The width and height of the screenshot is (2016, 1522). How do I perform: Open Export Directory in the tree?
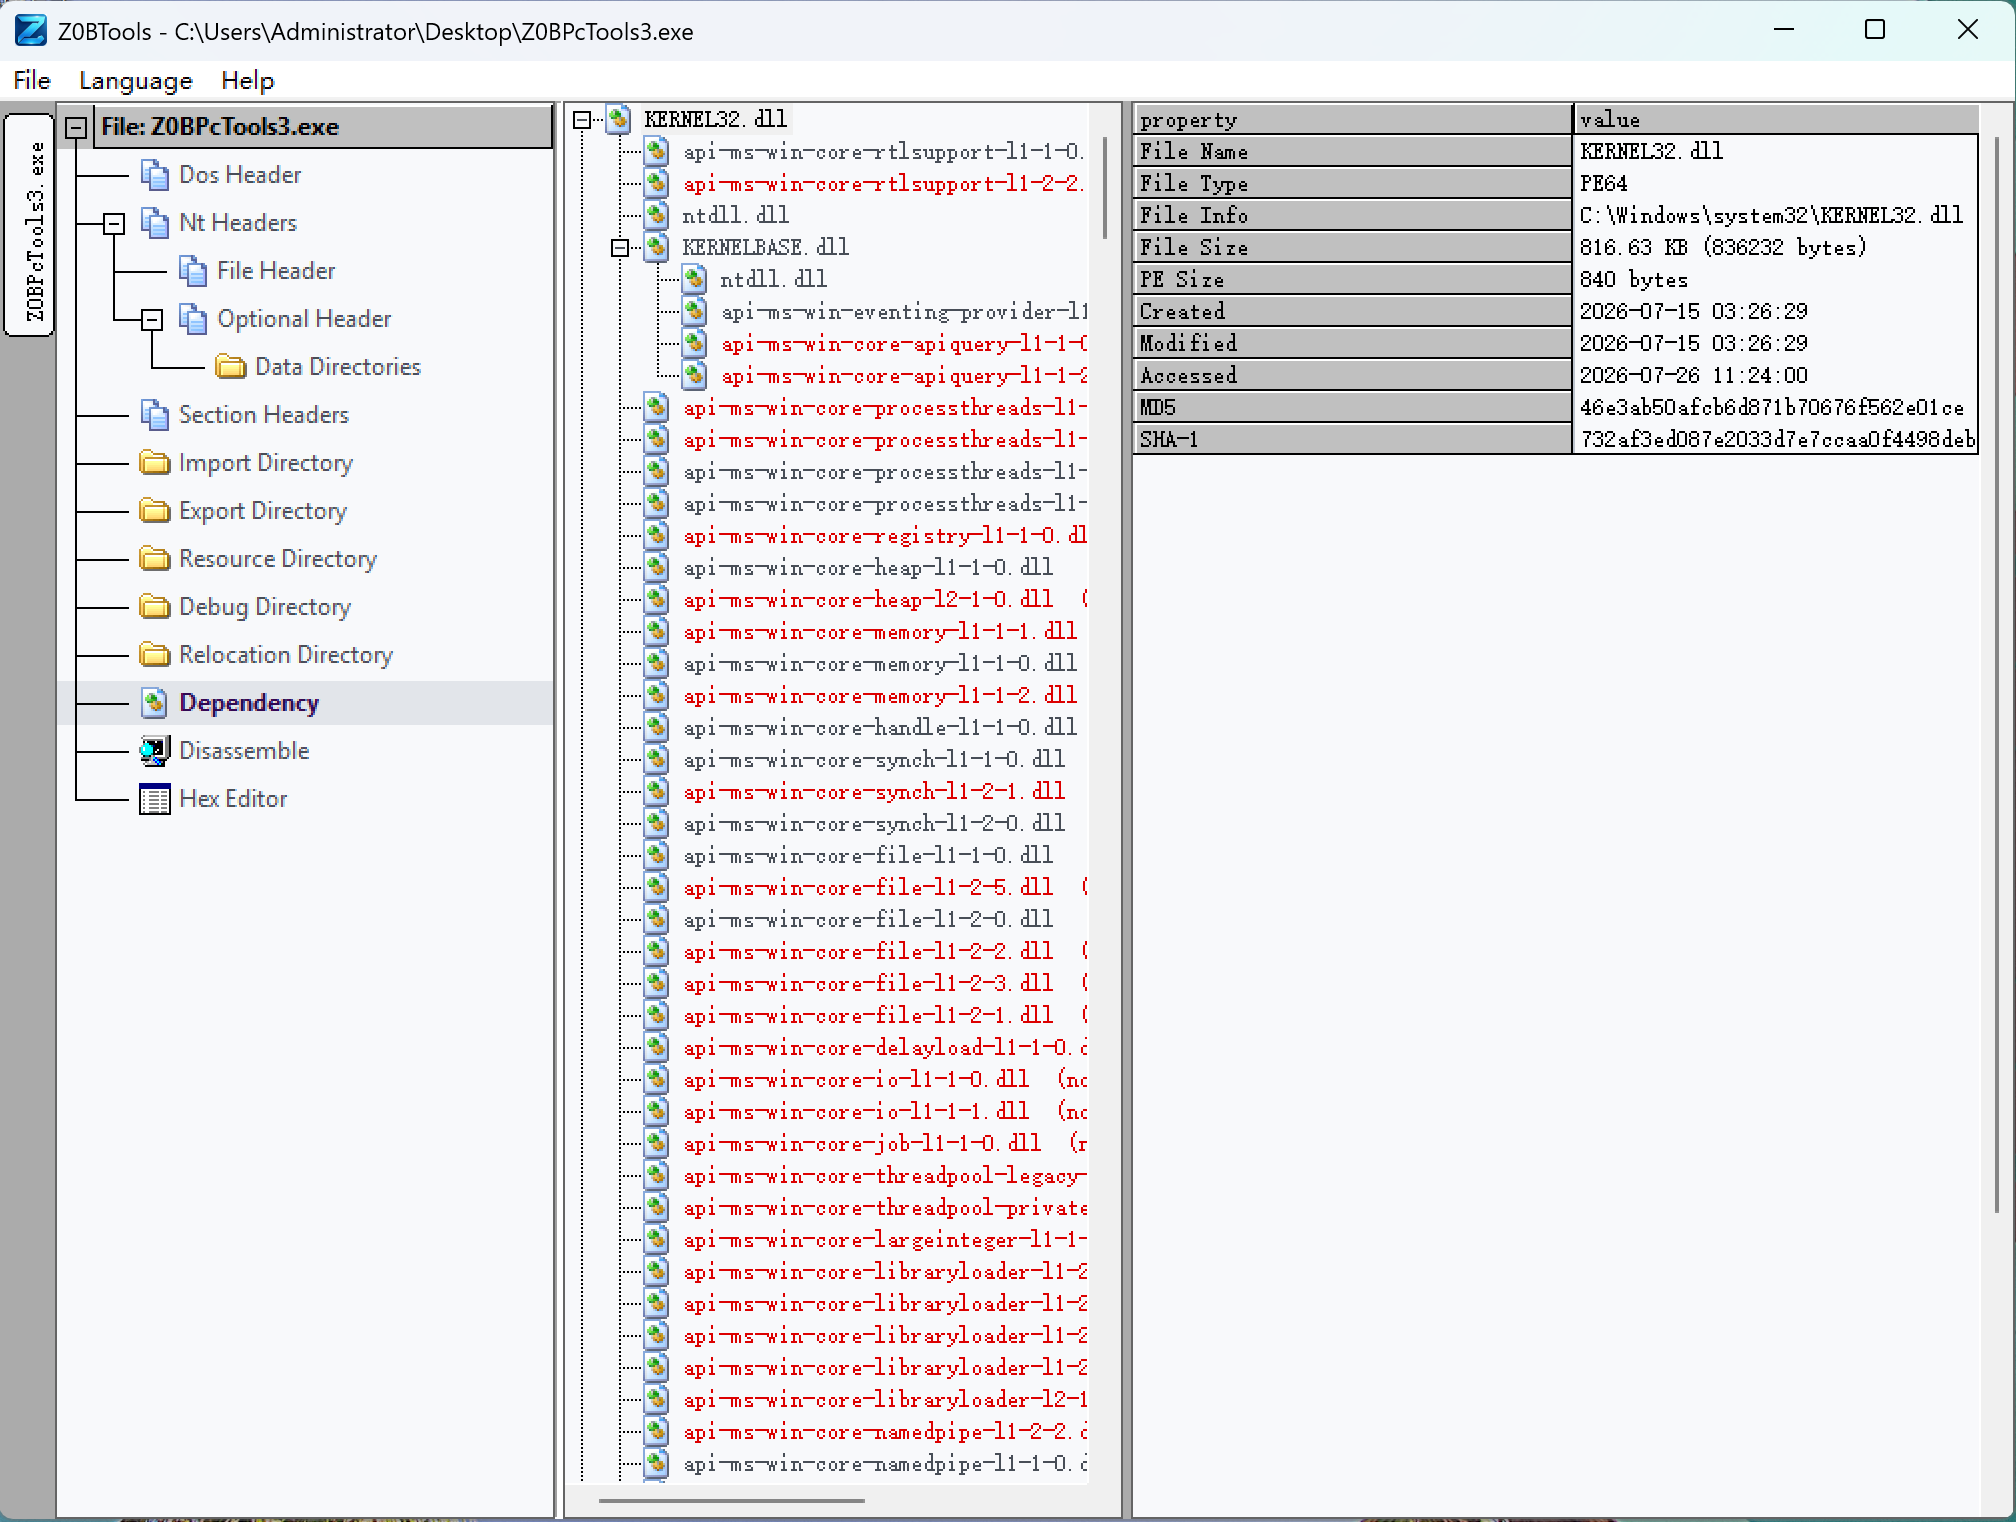point(263,511)
